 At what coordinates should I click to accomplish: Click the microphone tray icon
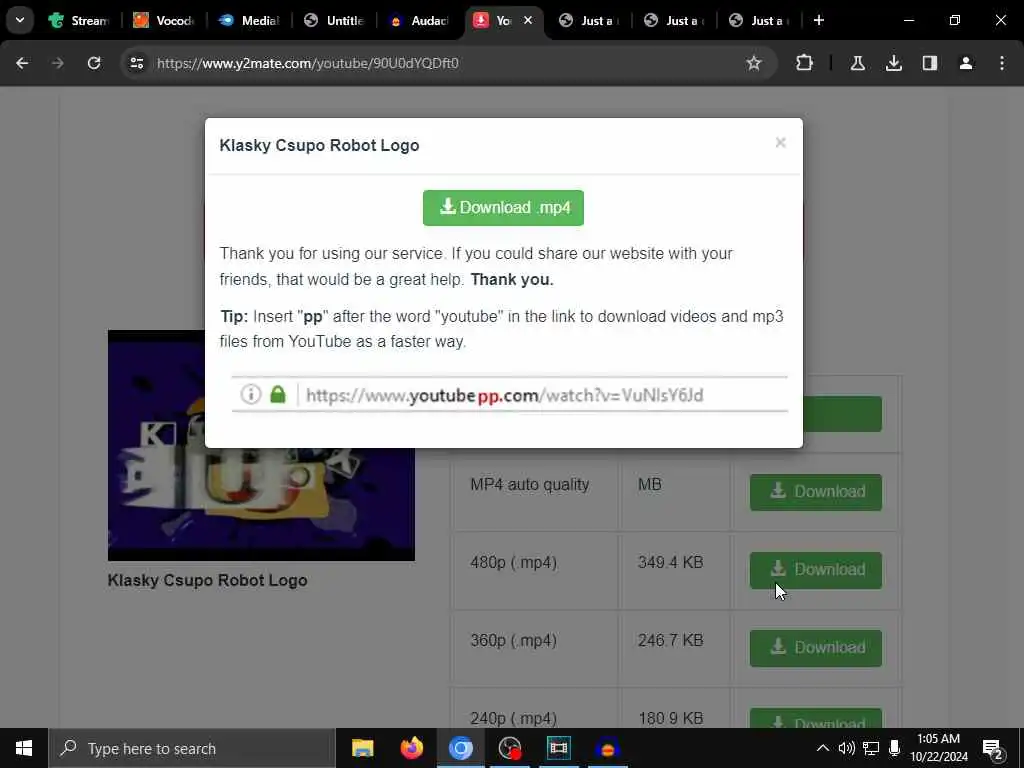coord(895,748)
